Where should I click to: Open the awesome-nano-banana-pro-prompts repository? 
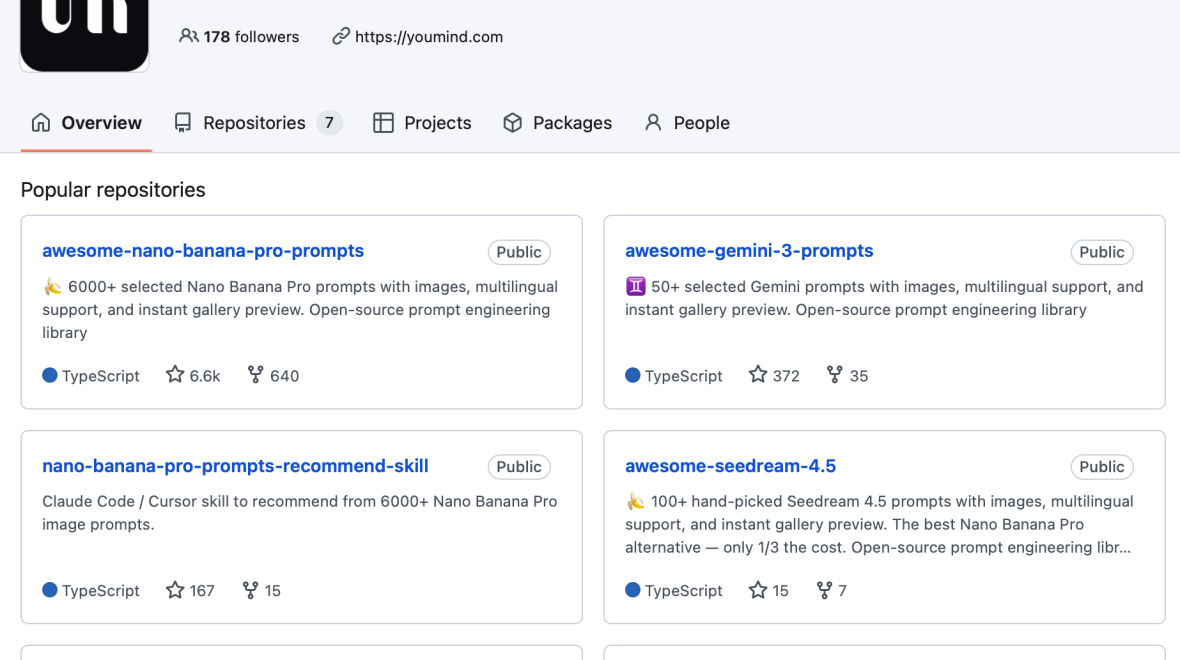coord(203,251)
